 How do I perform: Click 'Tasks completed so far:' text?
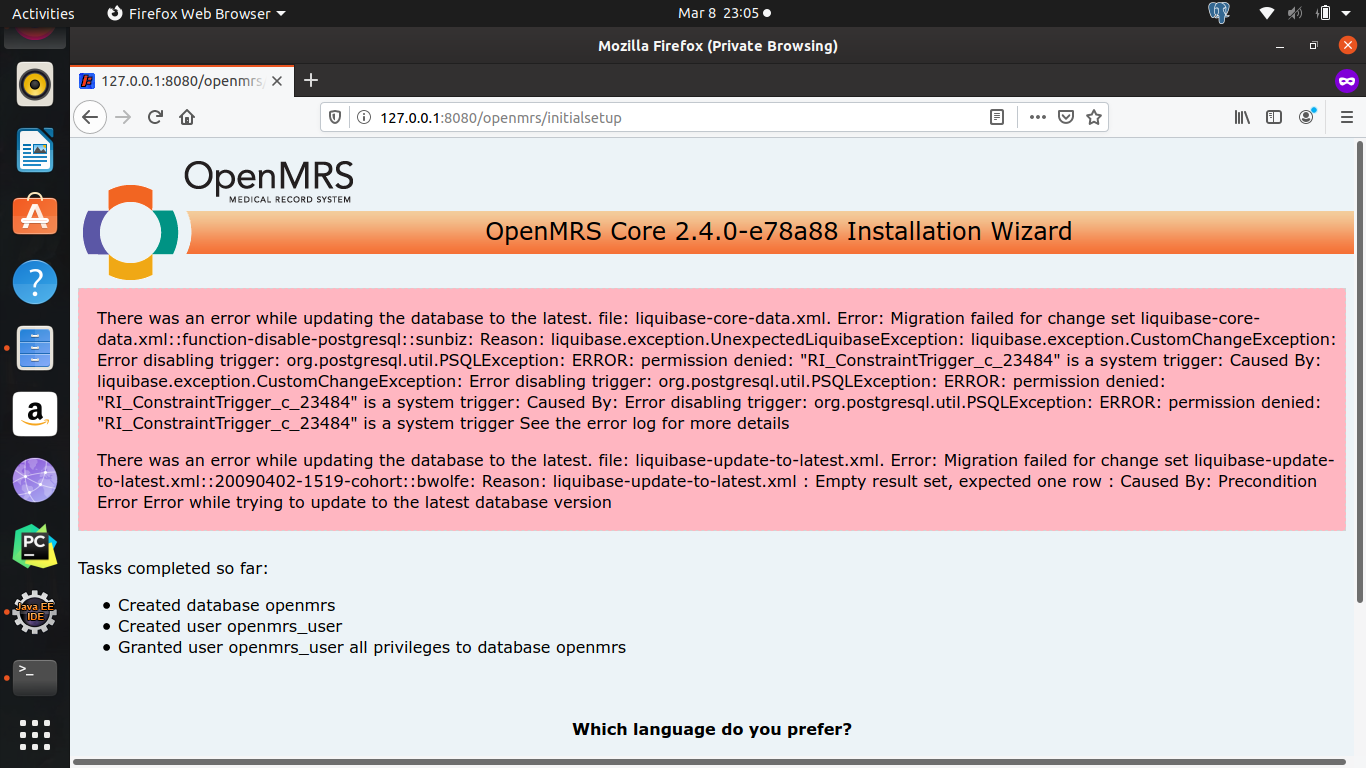click(173, 569)
